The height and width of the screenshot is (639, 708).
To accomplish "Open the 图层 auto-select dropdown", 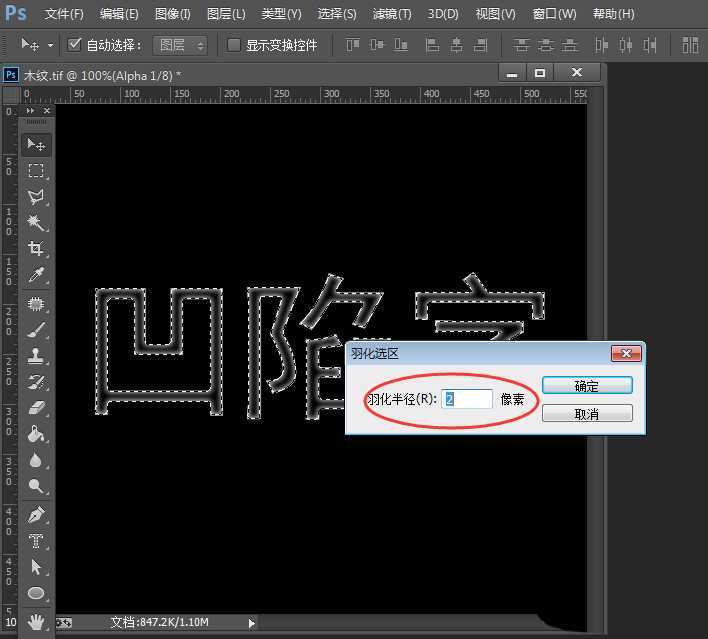I will 182,45.
